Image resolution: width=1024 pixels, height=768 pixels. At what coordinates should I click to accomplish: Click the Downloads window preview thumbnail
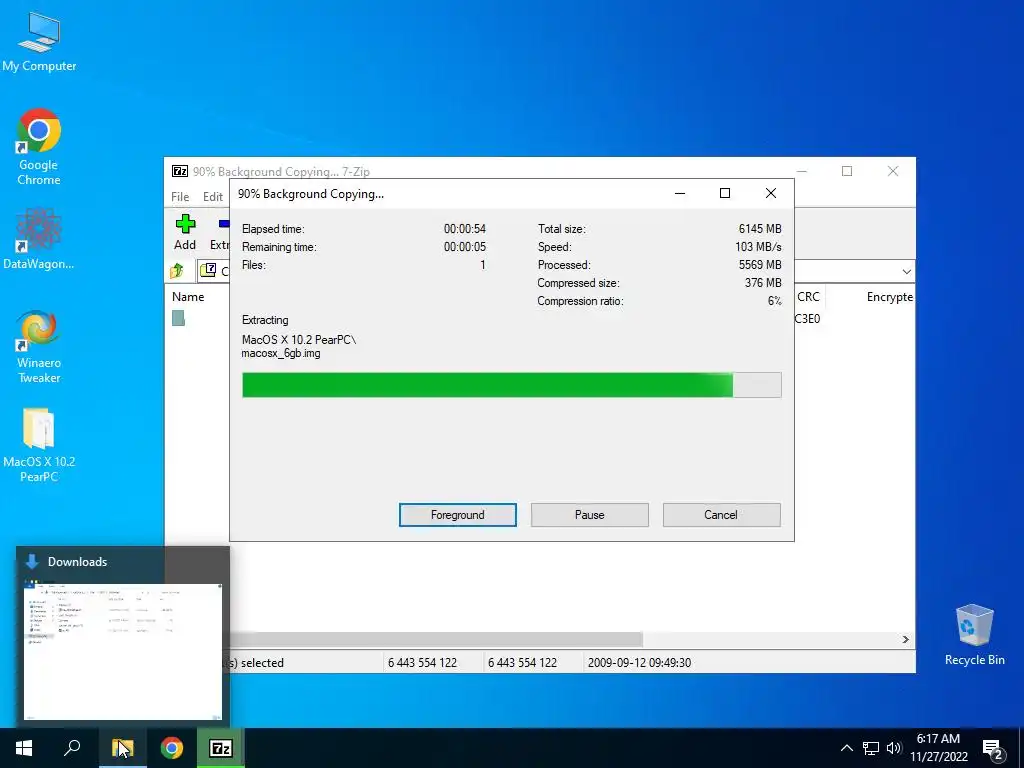point(123,651)
